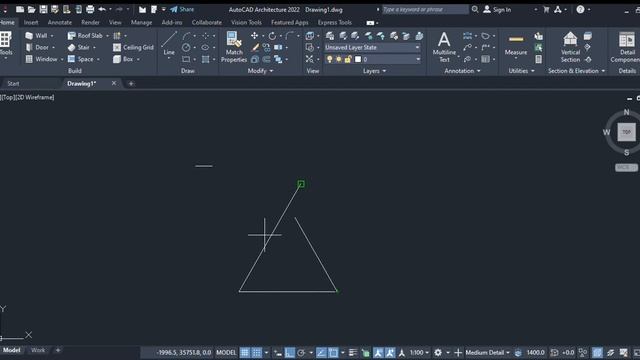Screen dimensions: 640x360
Task: Select the Rectangle draw tool
Action: click(186, 59)
